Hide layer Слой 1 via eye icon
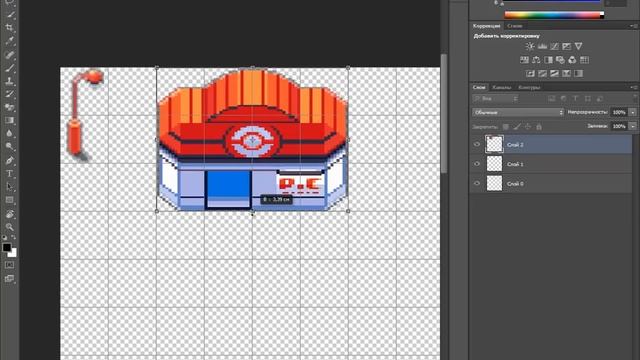The image size is (640, 360). pyautogui.click(x=477, y=164)
